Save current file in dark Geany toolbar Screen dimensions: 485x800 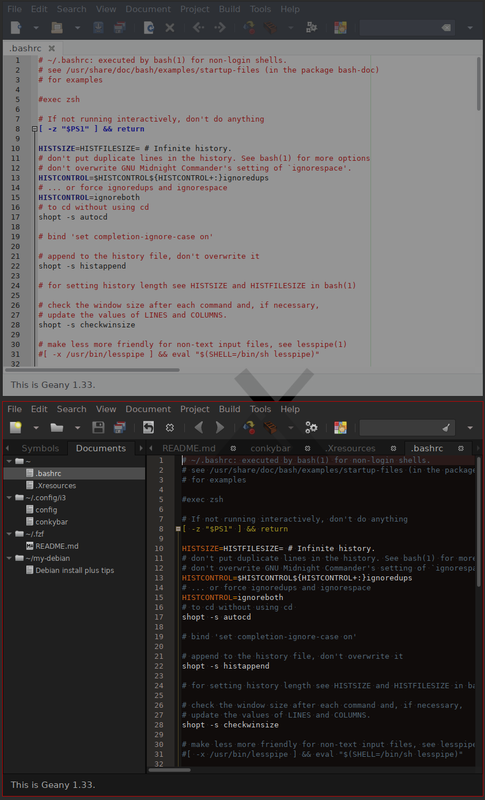(98, 428)
